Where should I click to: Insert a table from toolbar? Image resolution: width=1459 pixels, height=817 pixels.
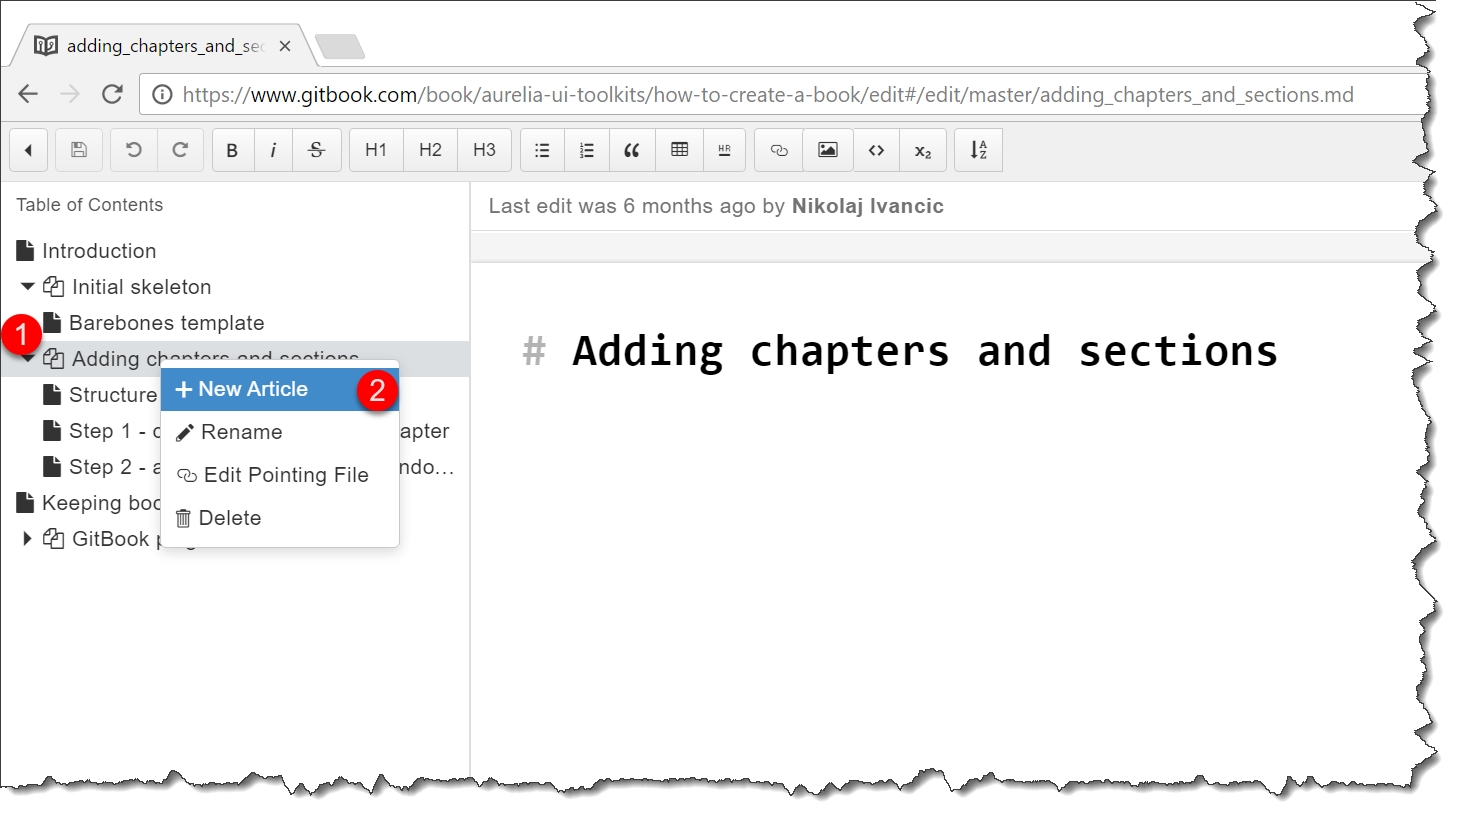pos(680,150)
